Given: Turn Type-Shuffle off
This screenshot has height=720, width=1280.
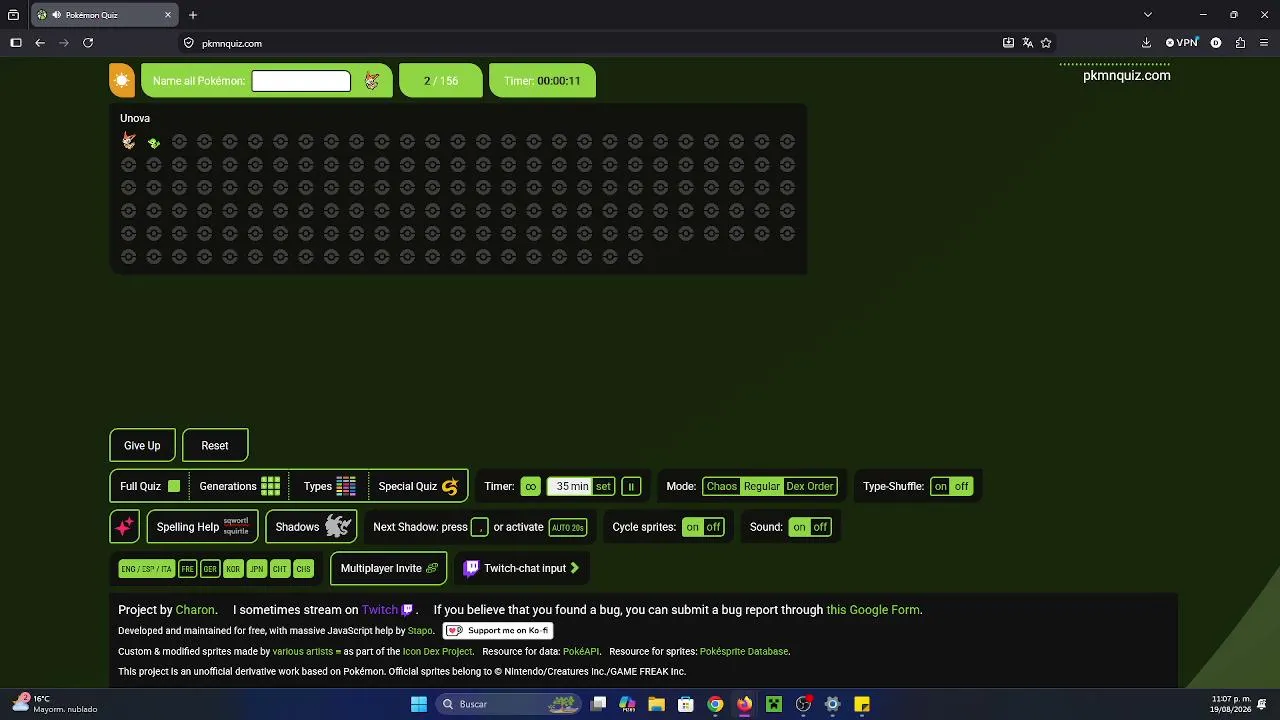Looking at the screenshot, I should click(962, 487).
